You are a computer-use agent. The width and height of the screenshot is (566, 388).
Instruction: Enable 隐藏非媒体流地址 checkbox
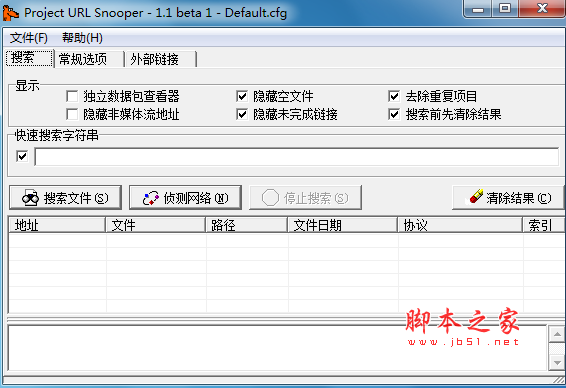pos(72,114)
